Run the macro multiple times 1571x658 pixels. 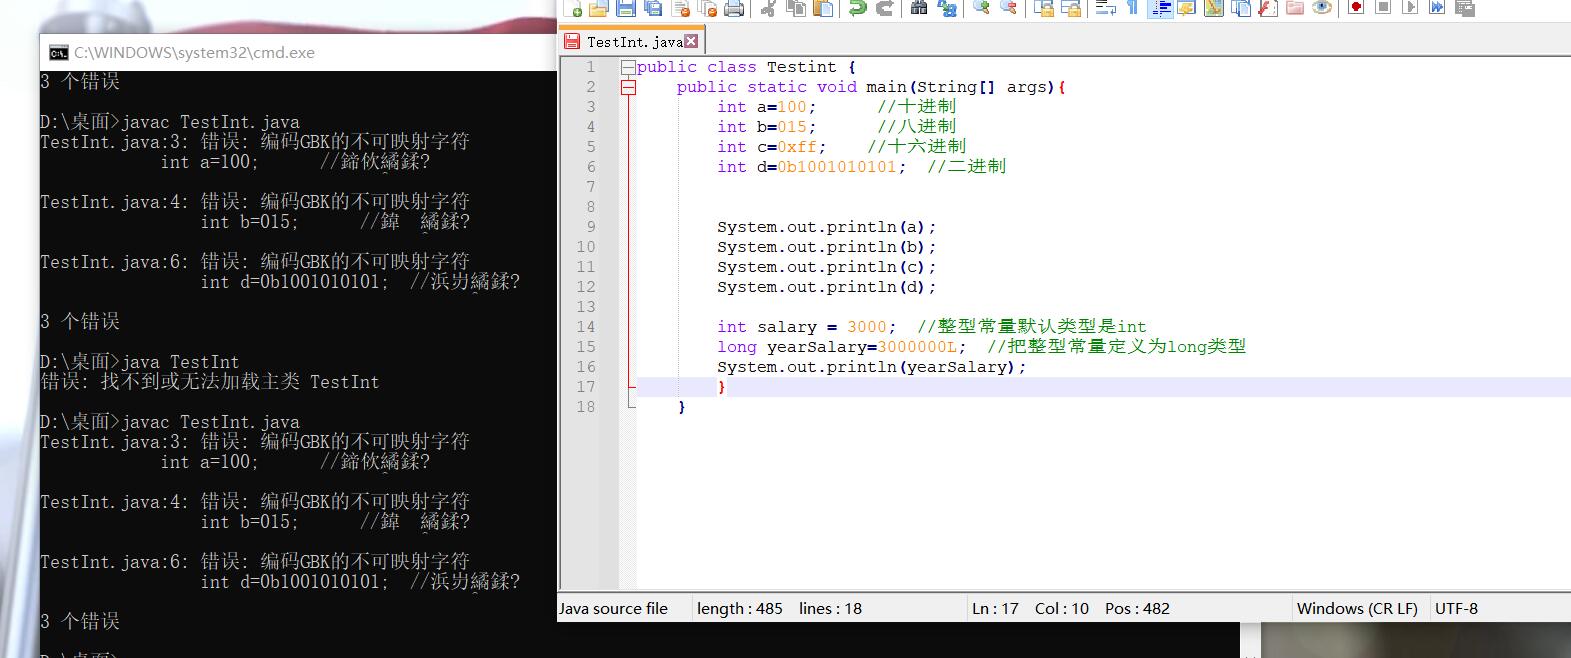1437,8
